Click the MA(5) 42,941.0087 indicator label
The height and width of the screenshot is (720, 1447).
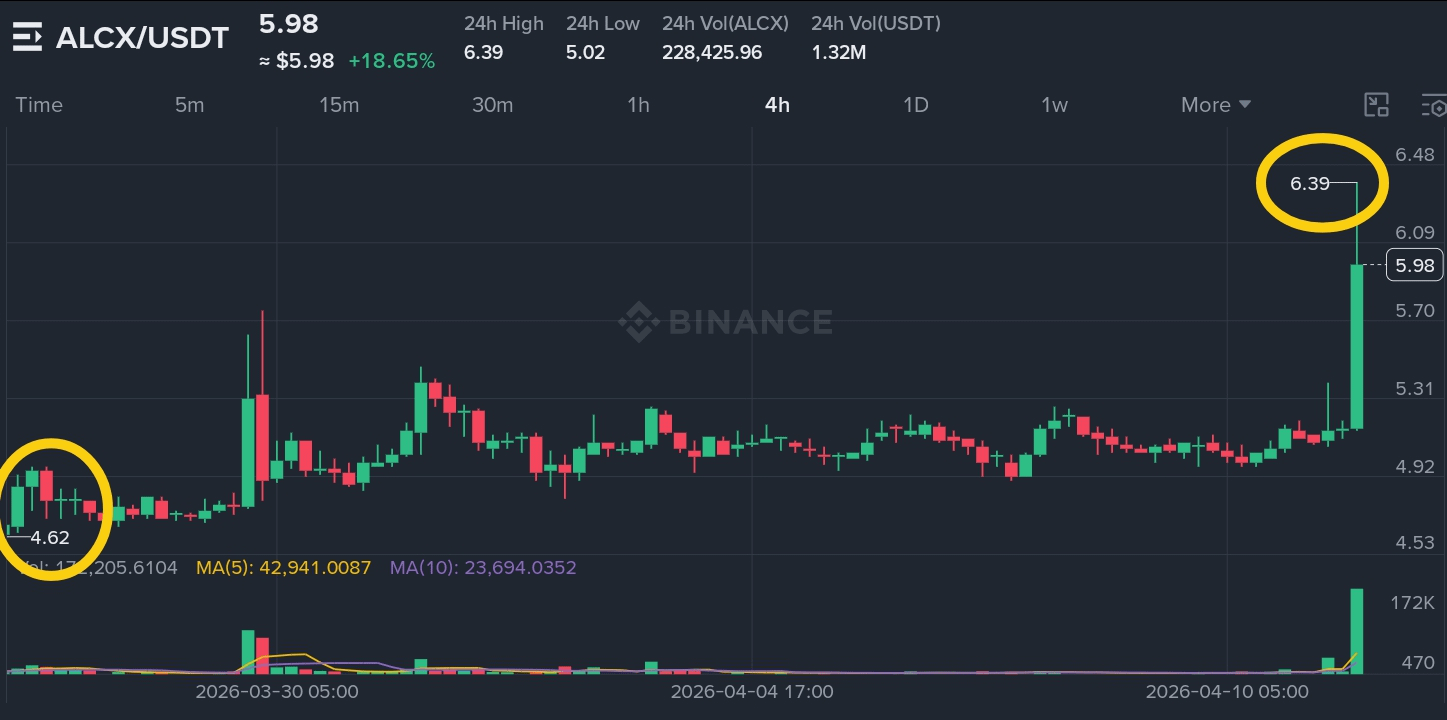(283, 568)
